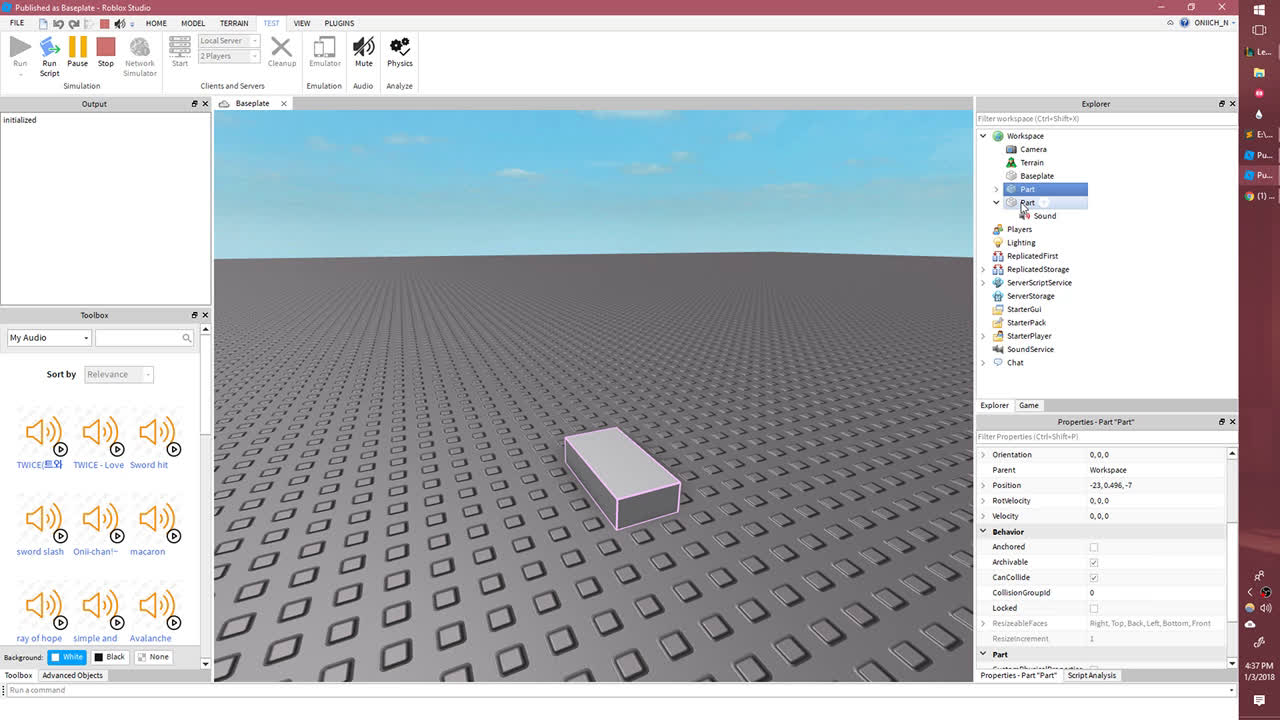Open the PLUGINS ribbon tab
The image size is (1280, 720).
coord(339,23)
